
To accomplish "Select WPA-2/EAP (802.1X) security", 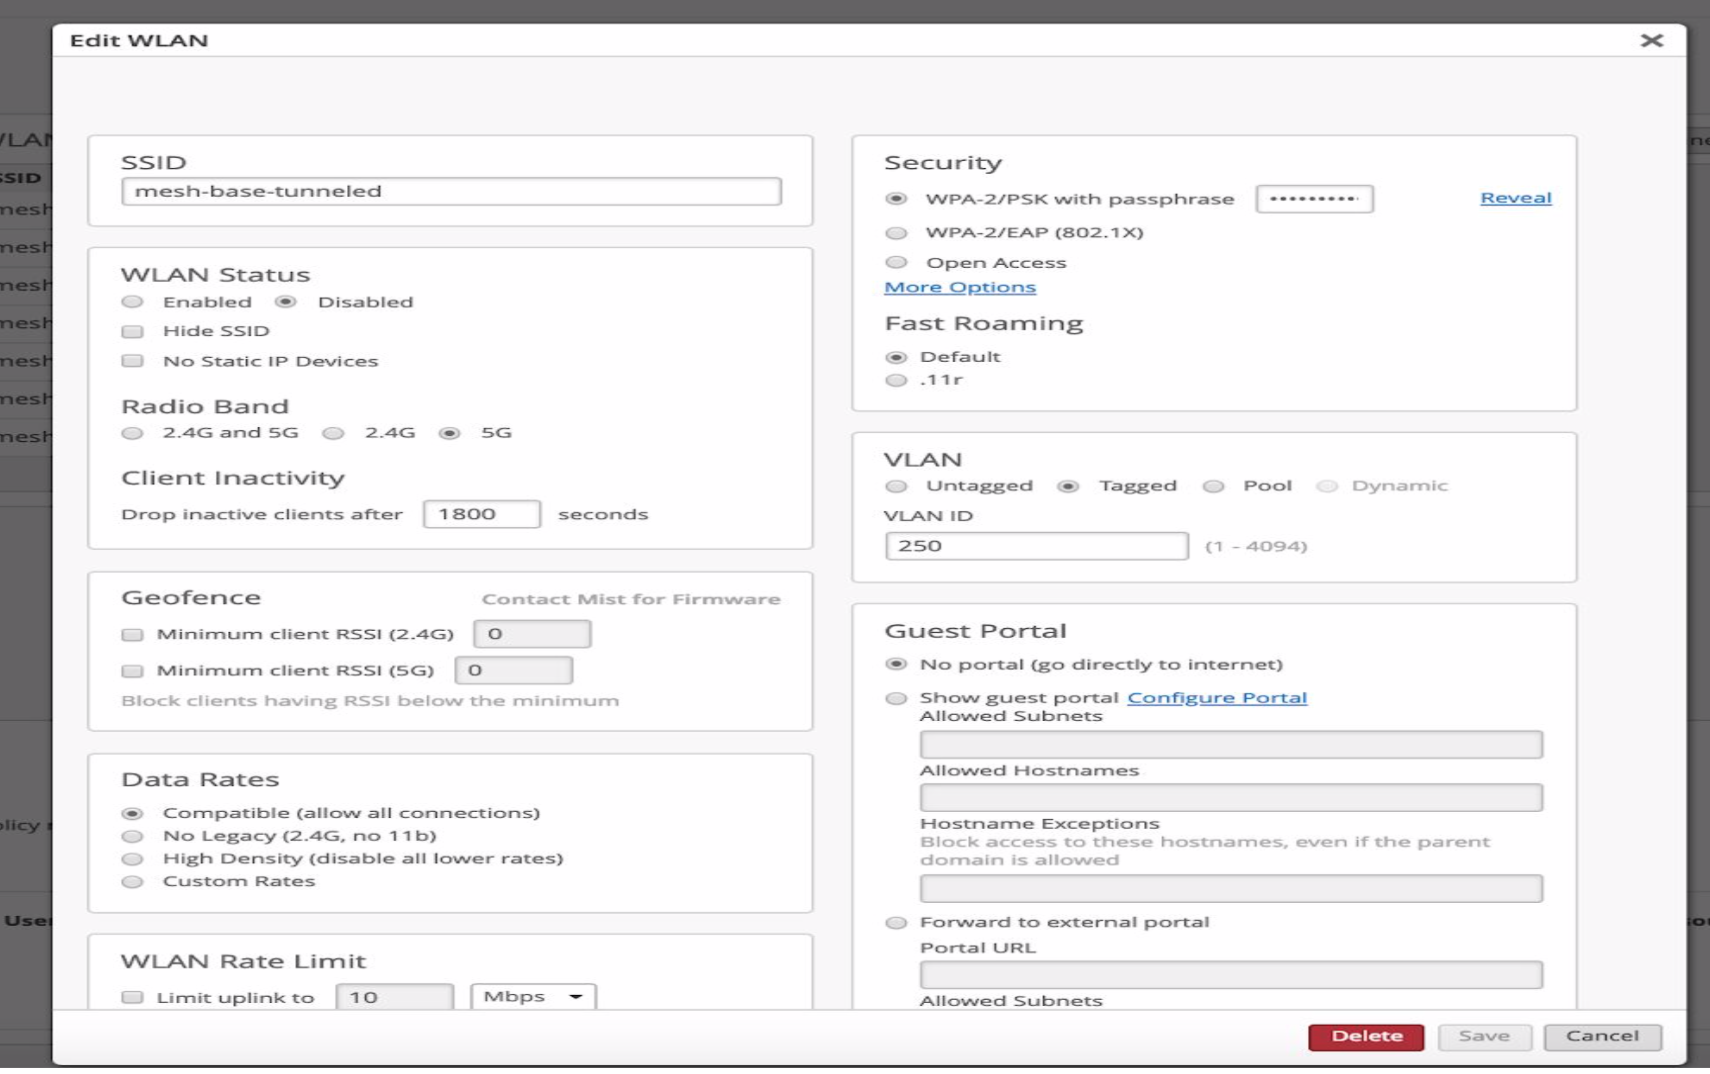I will pyautogui.click(x=896, y=233).
